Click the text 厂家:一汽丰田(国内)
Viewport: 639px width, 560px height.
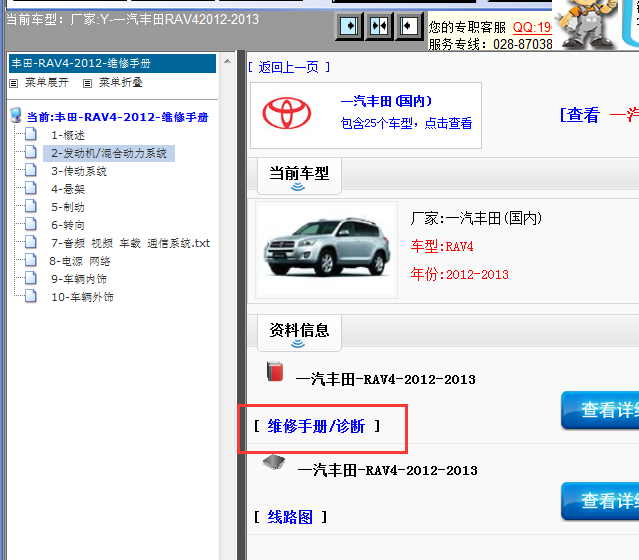coord(476,218)
